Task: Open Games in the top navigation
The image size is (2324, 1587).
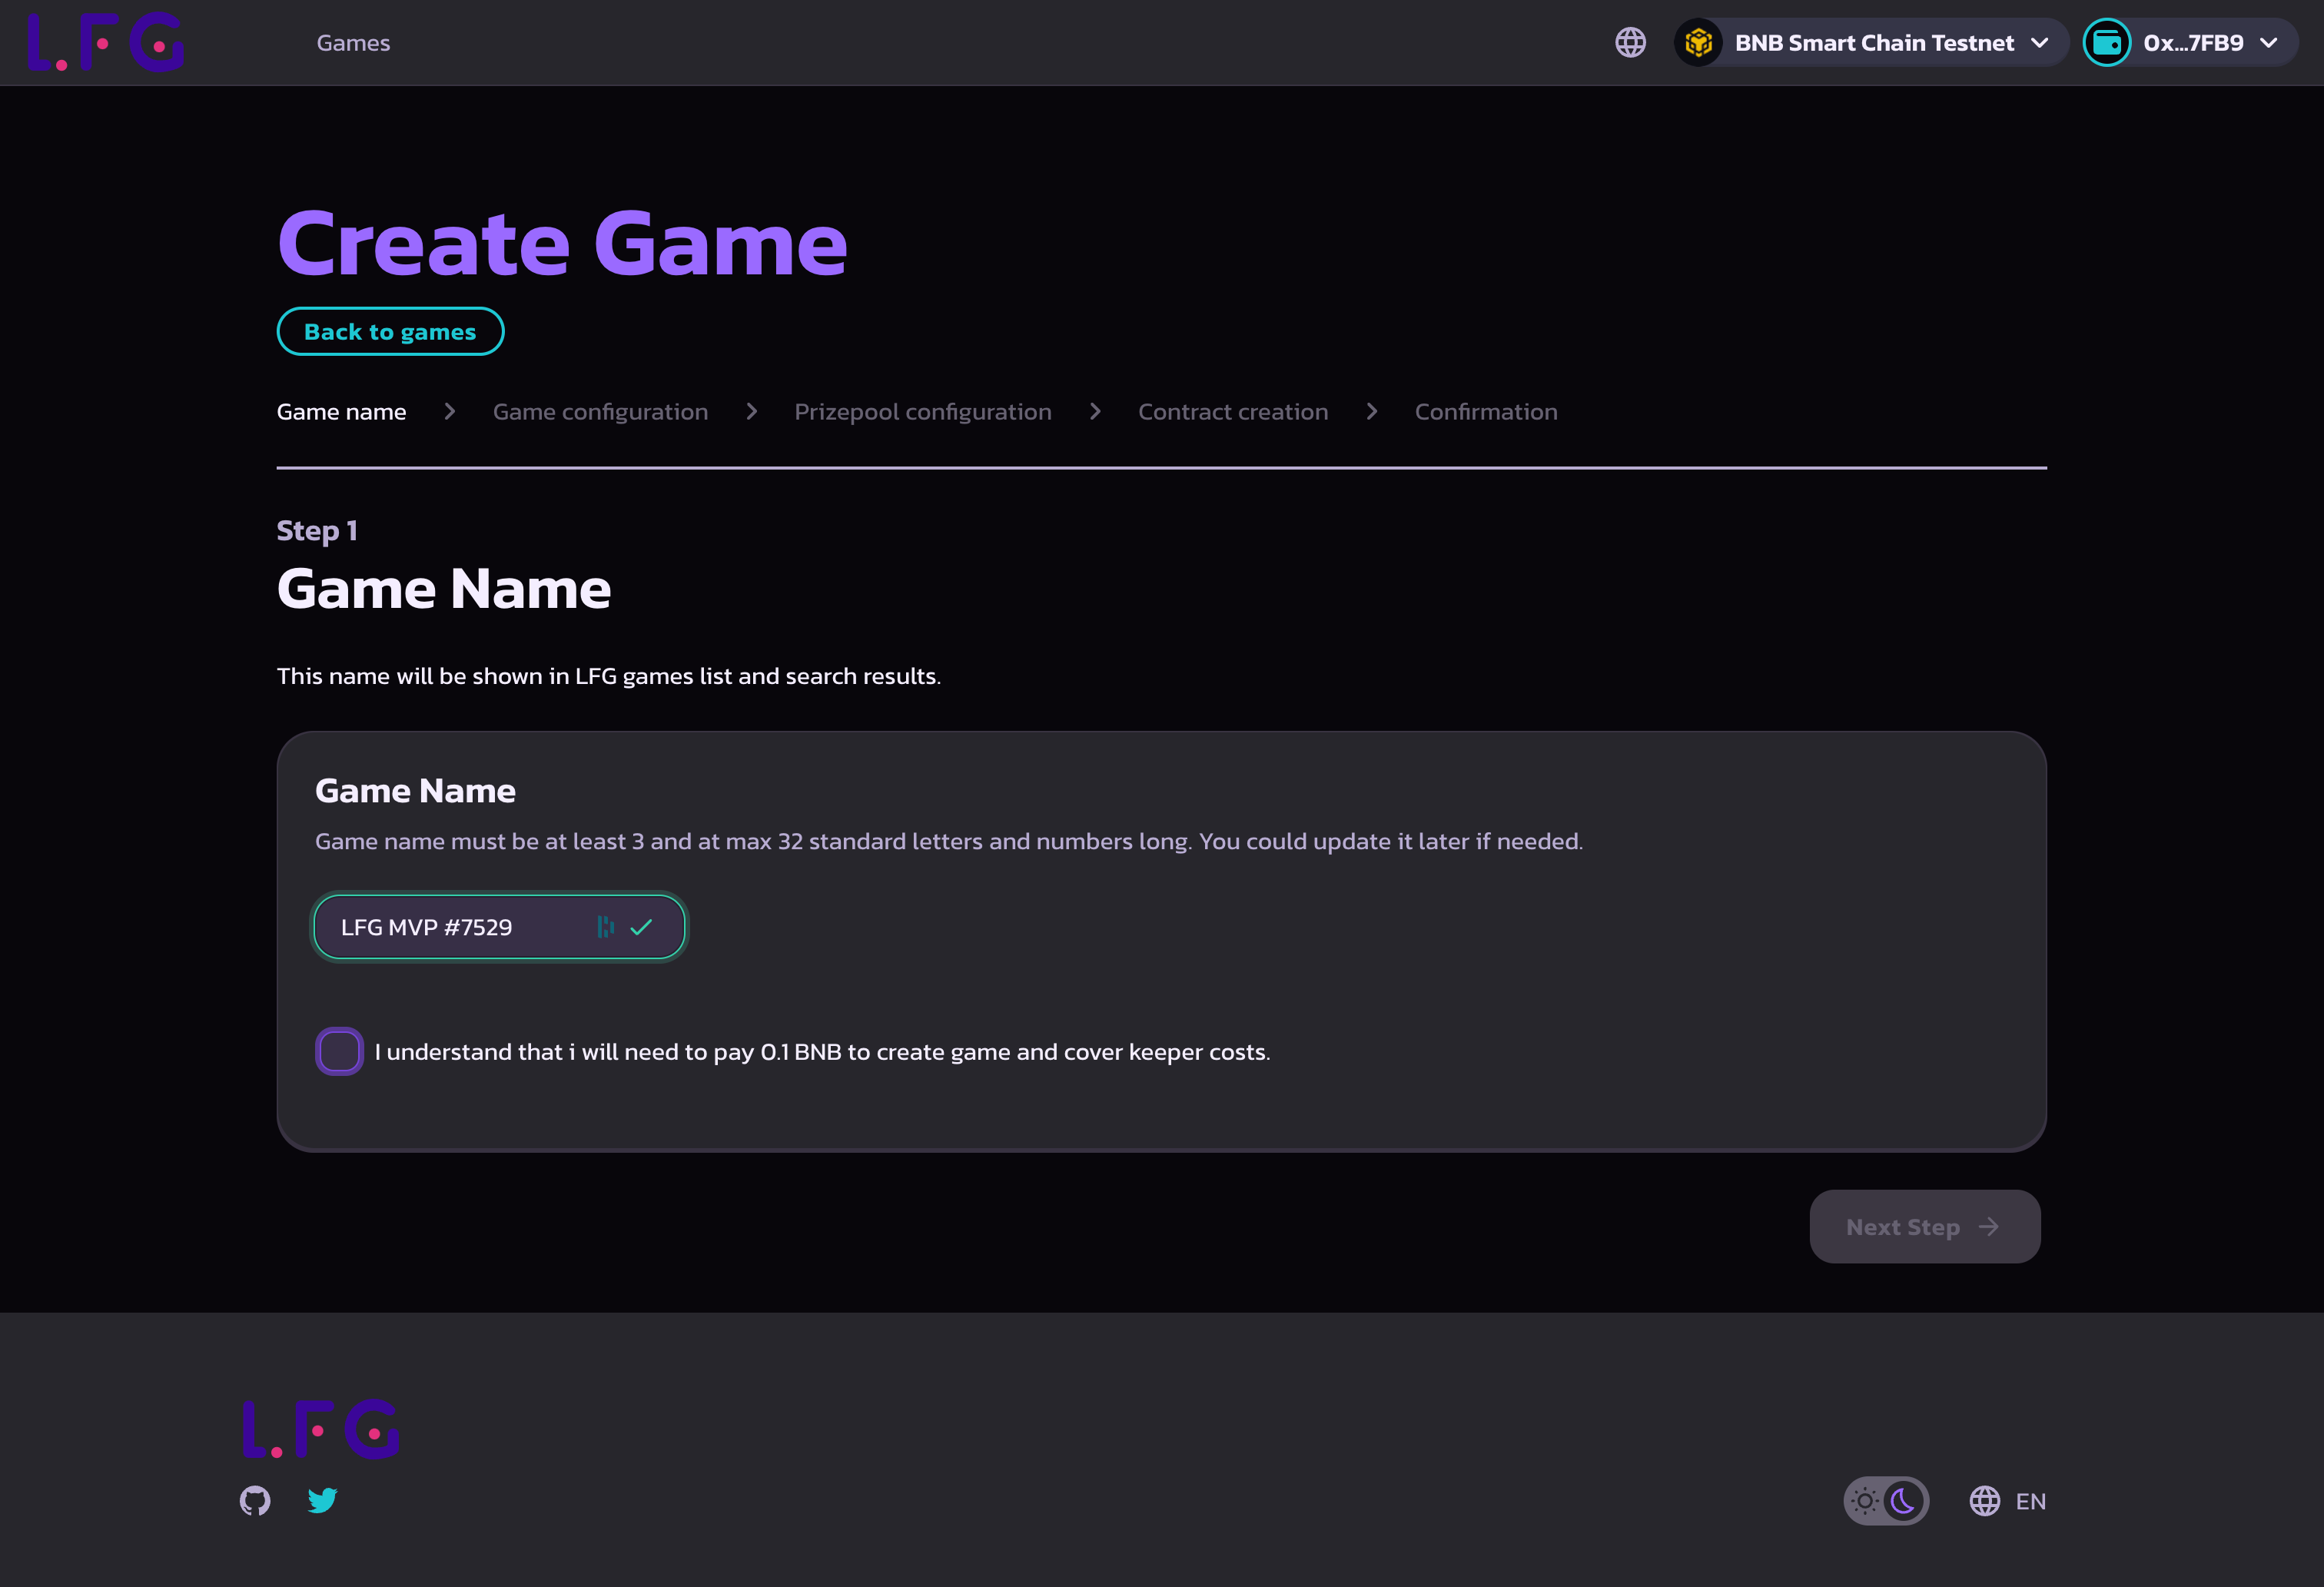Action: click(353, 42)
